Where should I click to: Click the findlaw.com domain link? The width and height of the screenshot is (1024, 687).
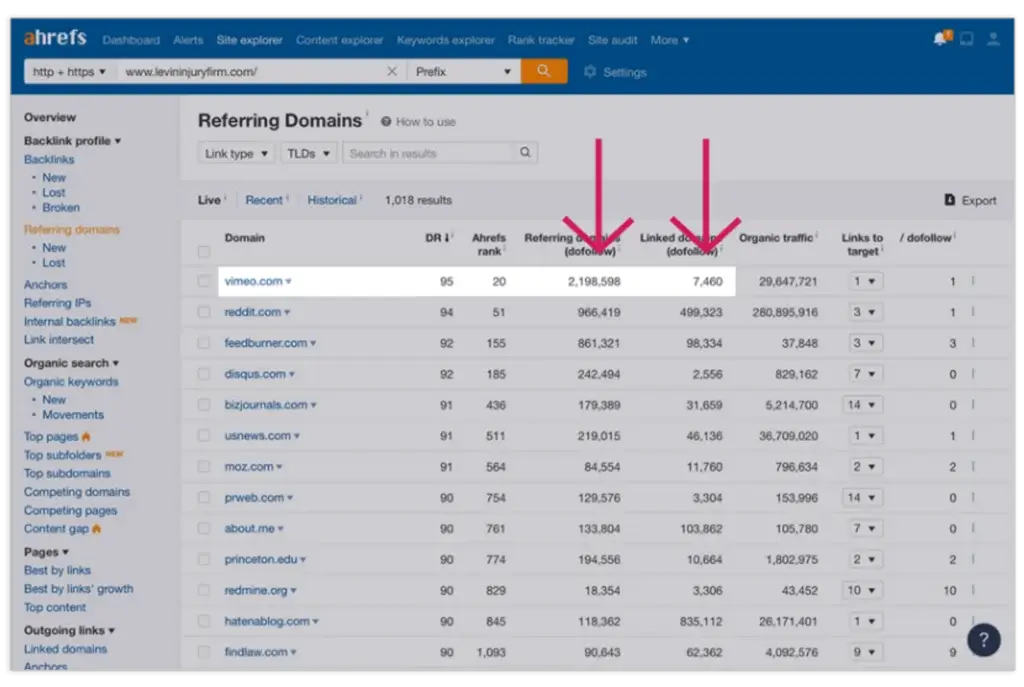click(256, 652)
